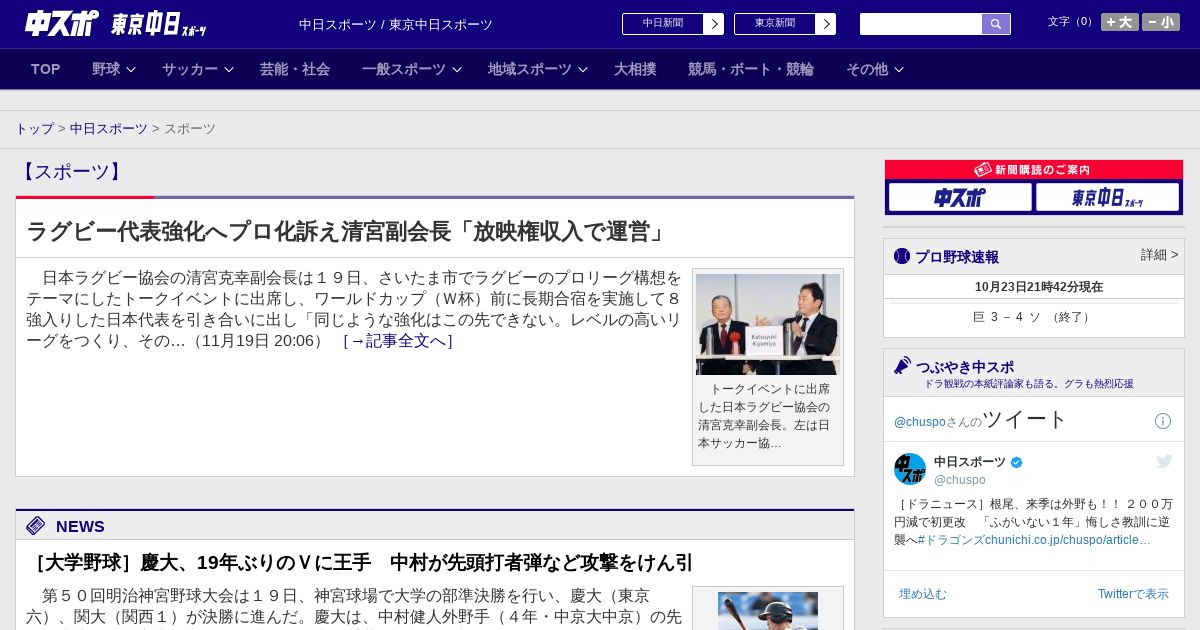This screenshot has width=1200, height=630.
Task: Click 中日スポーツ / 東京中日スポーツ header text
Action: click(x=396, y=24)
